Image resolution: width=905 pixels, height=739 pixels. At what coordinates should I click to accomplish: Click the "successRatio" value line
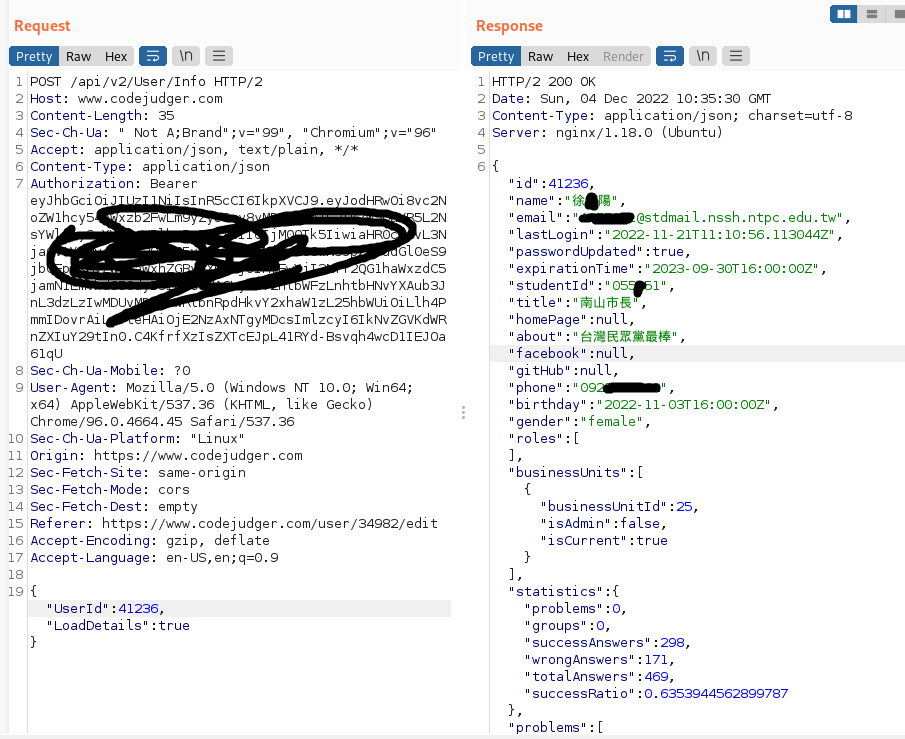[656, 693]
